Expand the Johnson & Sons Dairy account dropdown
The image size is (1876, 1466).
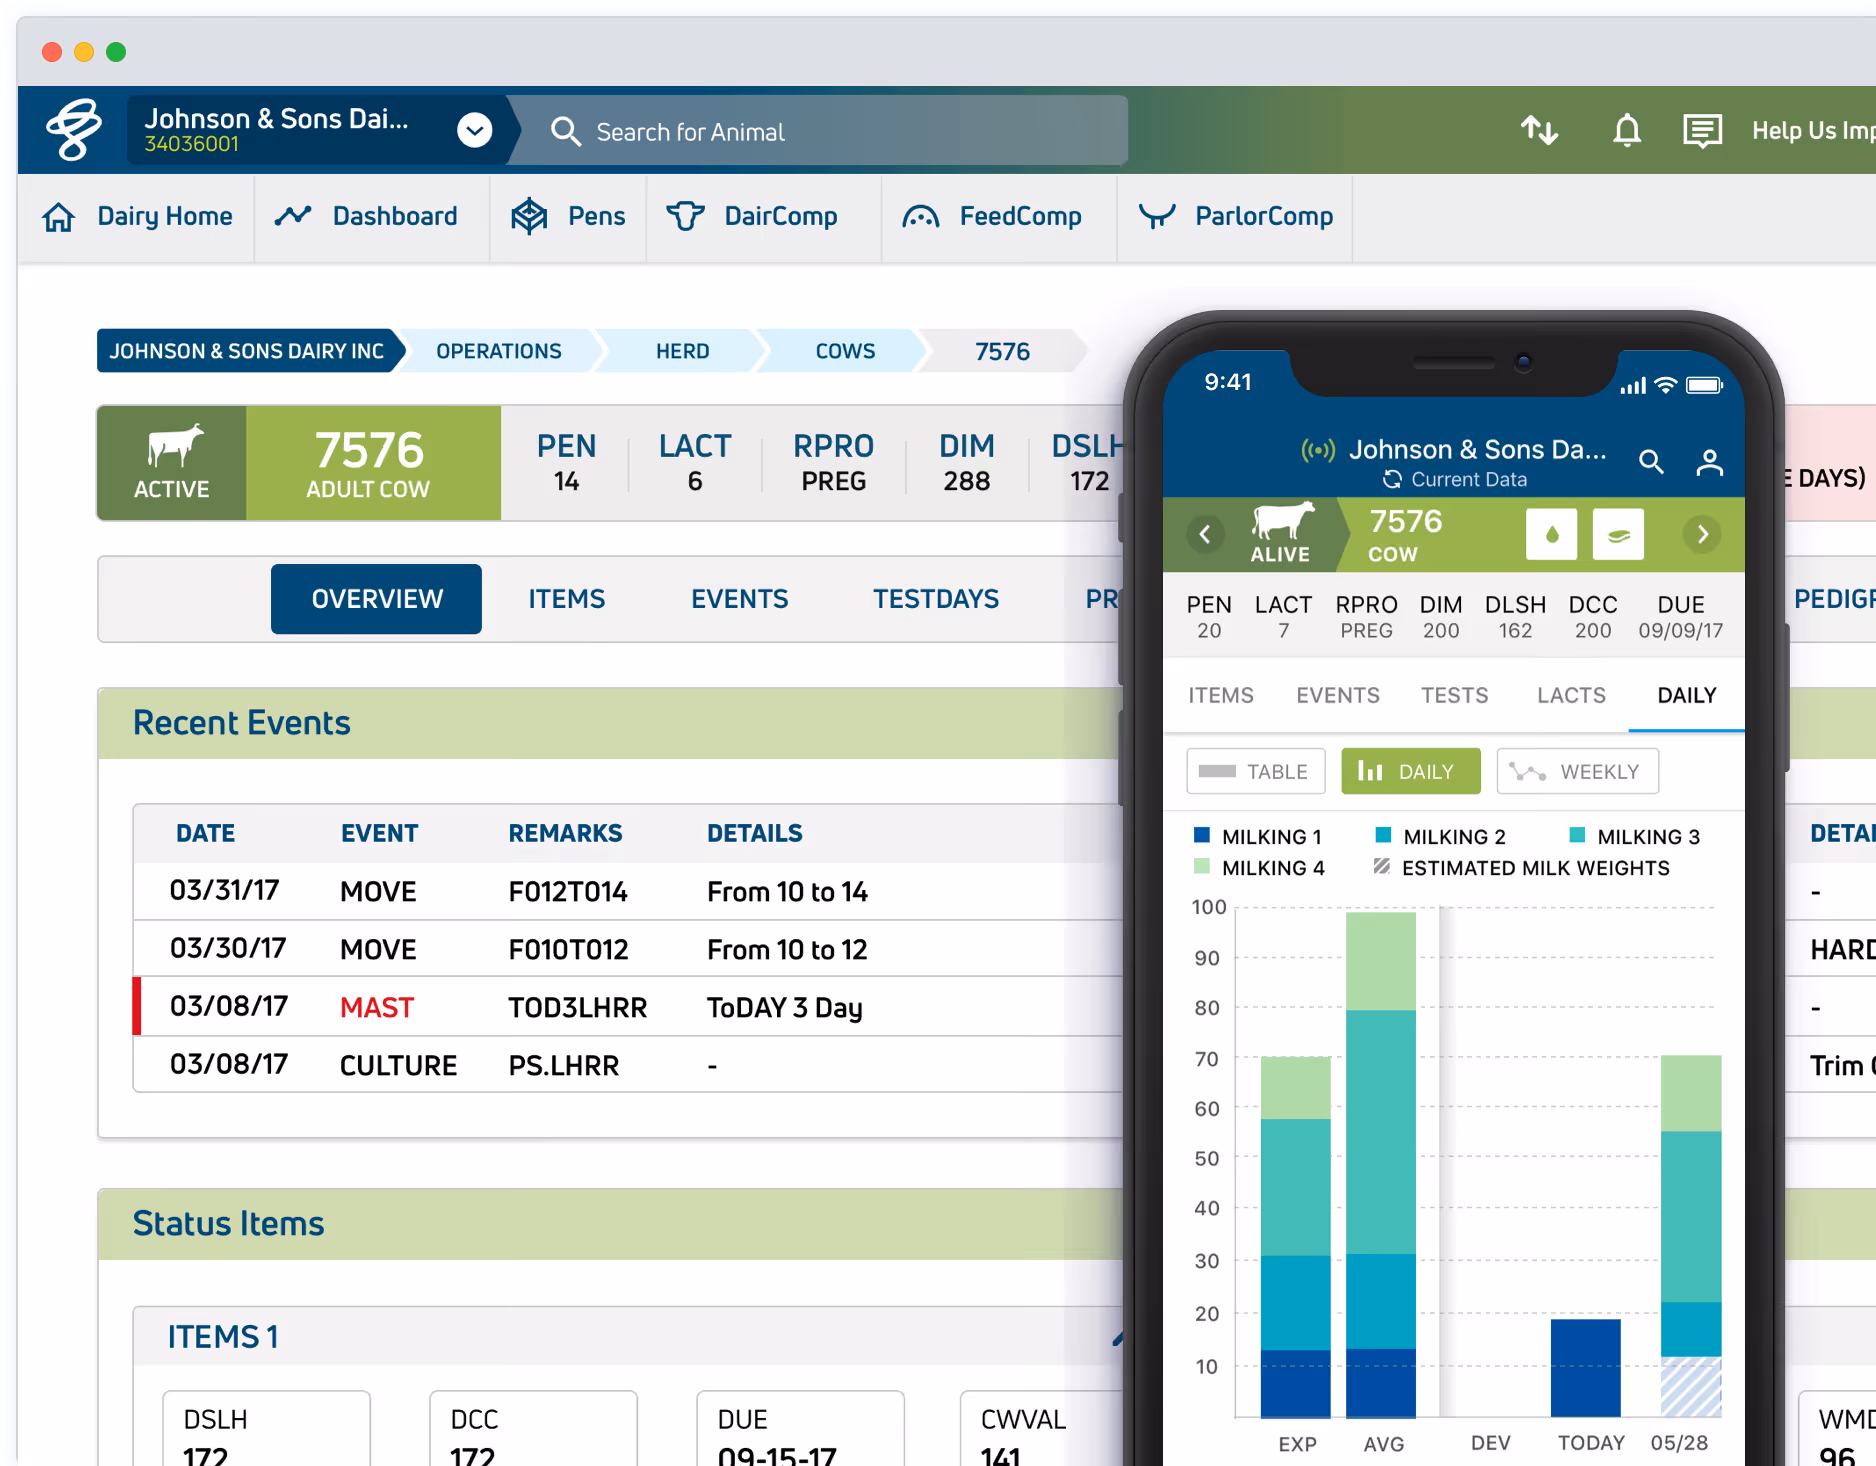475,130
